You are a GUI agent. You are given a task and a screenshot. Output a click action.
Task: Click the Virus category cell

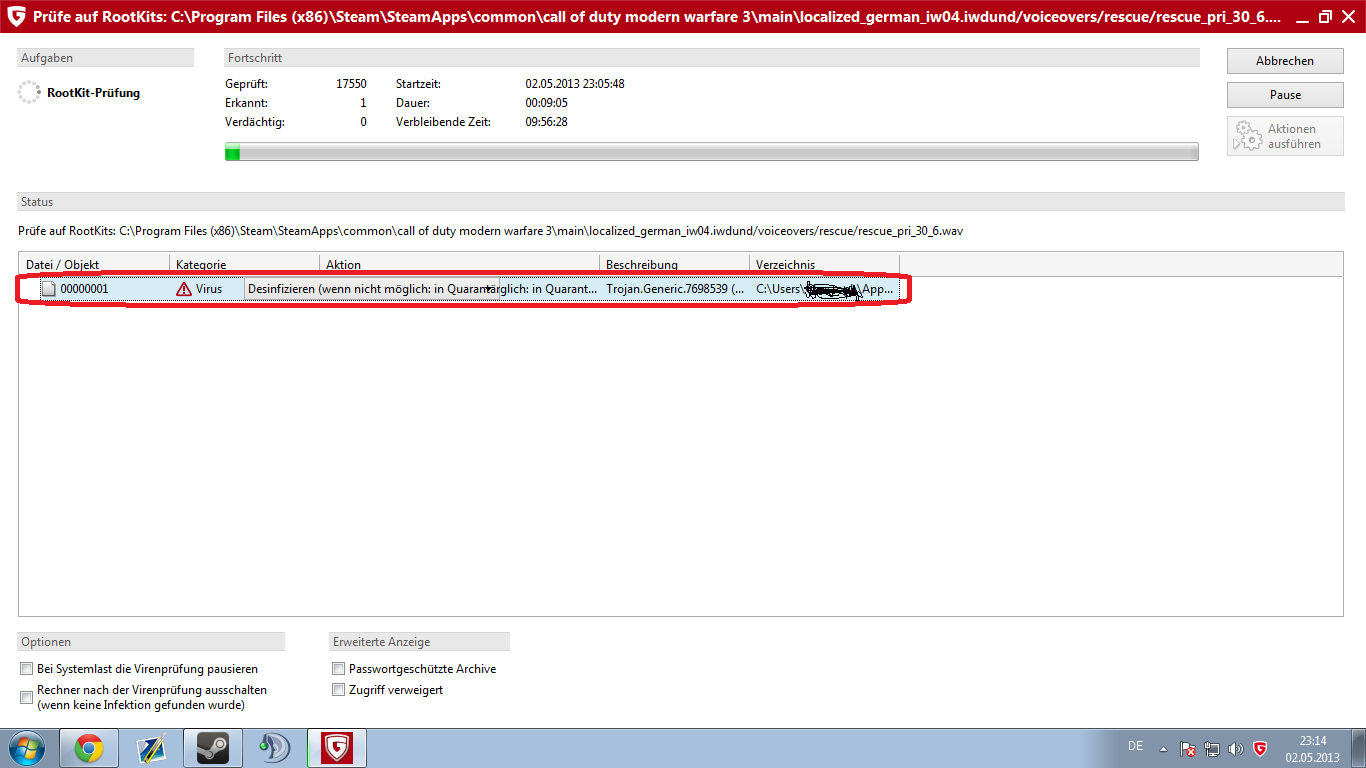click(x=209, y=289)
